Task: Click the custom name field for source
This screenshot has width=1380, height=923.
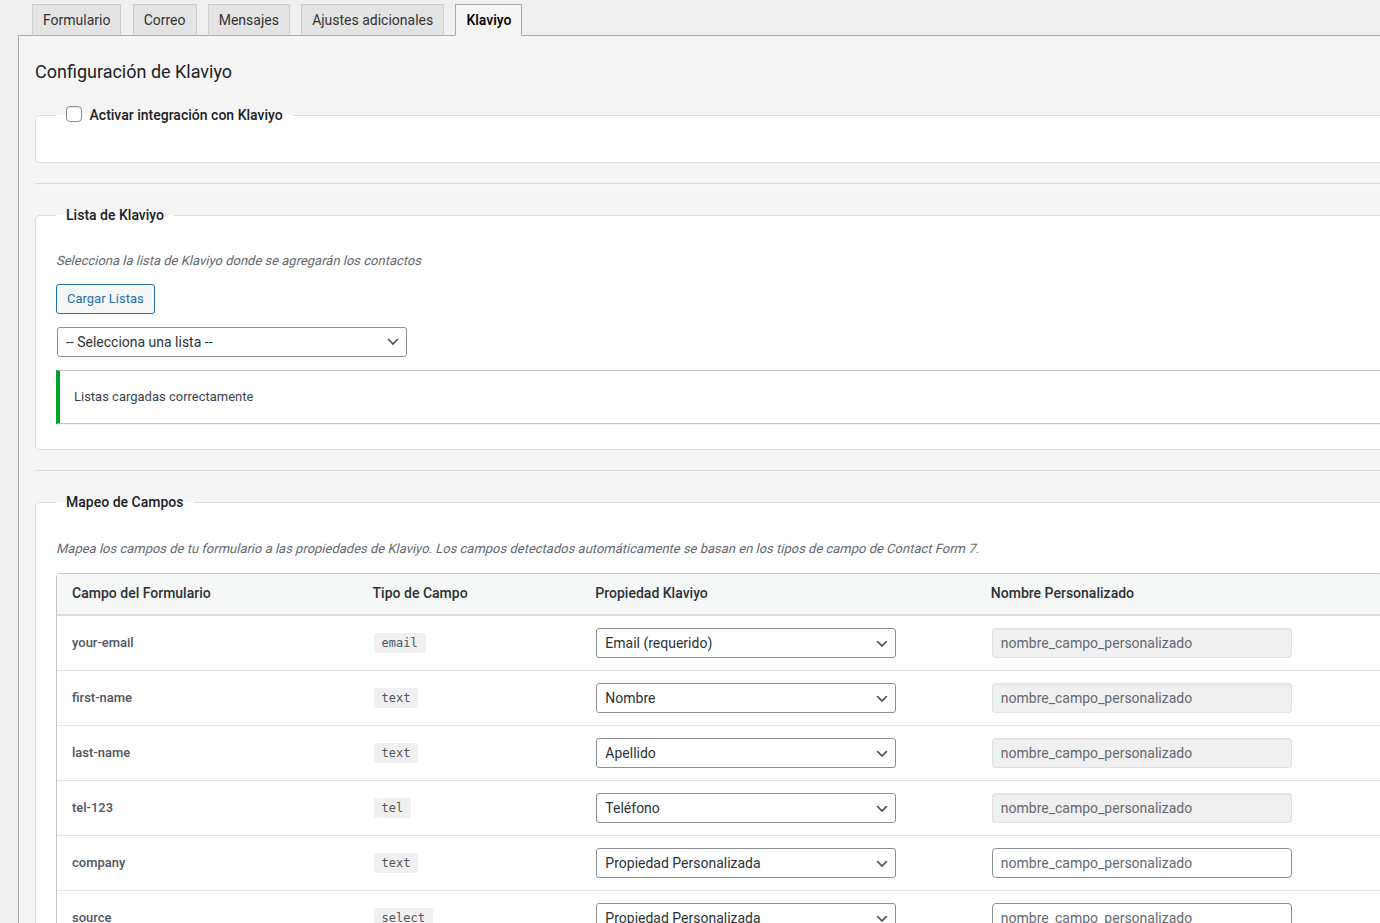Action: point(1141,914)
